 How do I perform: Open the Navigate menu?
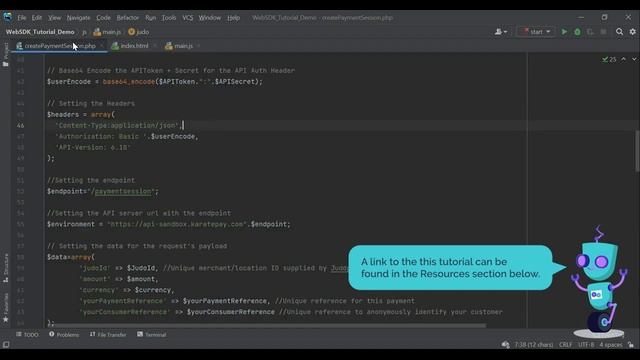pyautogui.click(x=78, y=18)
